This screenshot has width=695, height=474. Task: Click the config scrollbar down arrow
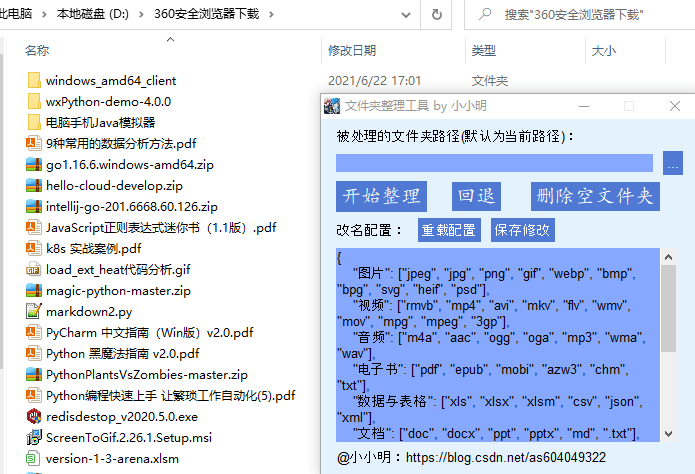coord(668,434)
